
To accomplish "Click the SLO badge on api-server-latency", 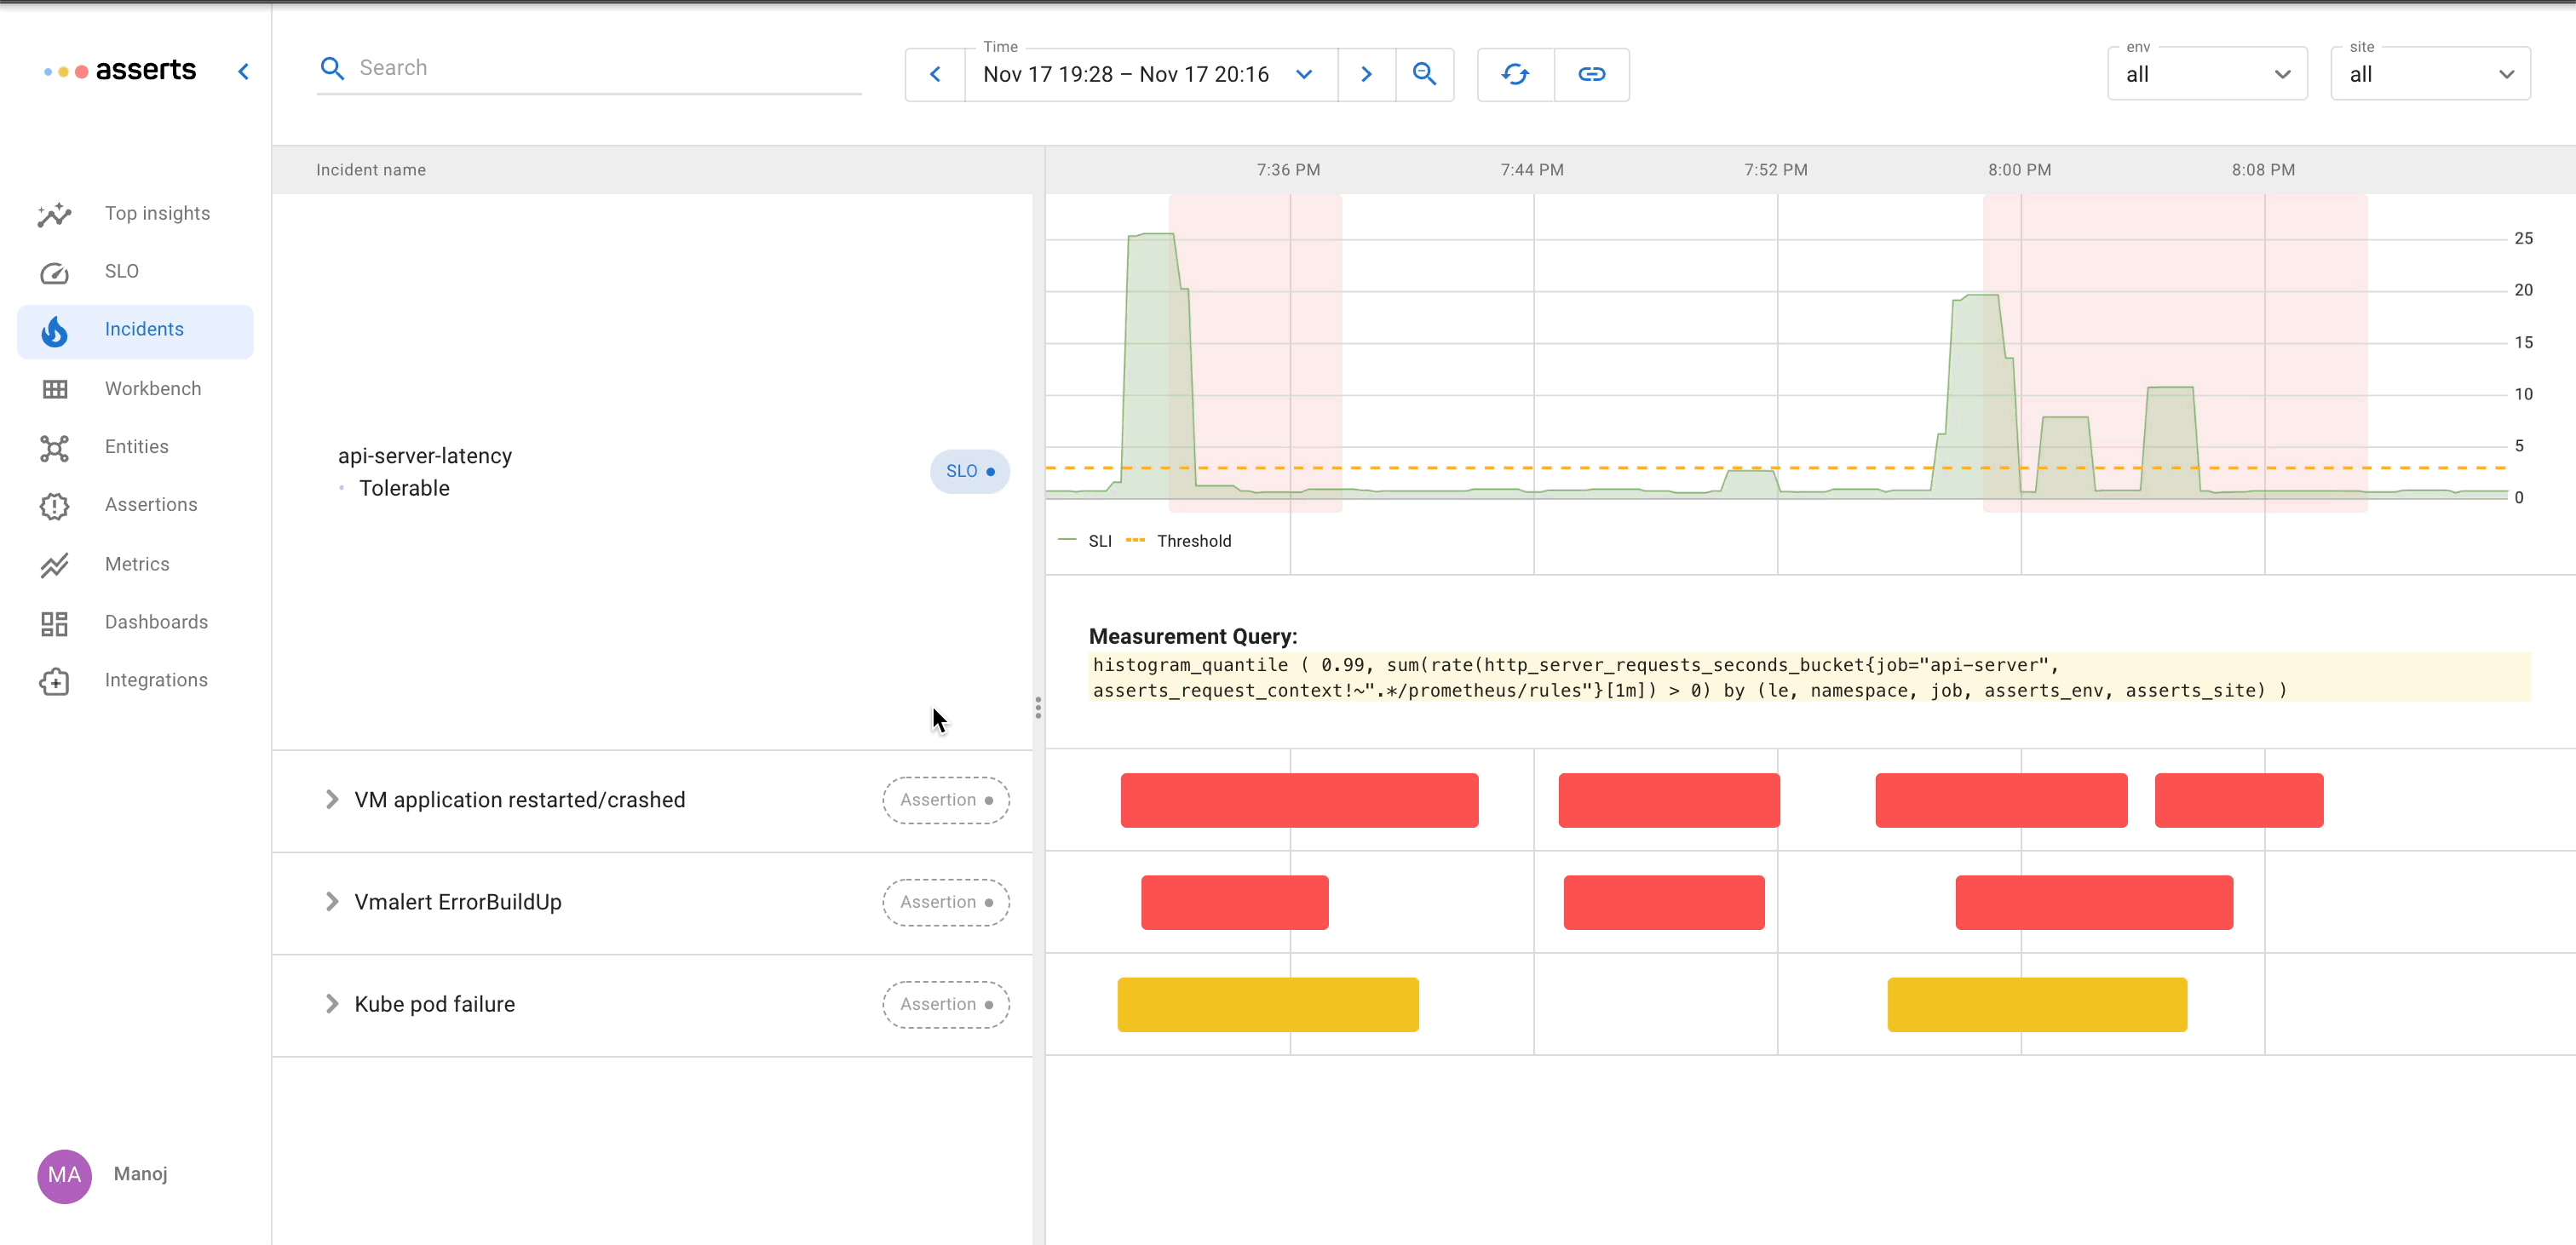I will [x=968, y=471].
